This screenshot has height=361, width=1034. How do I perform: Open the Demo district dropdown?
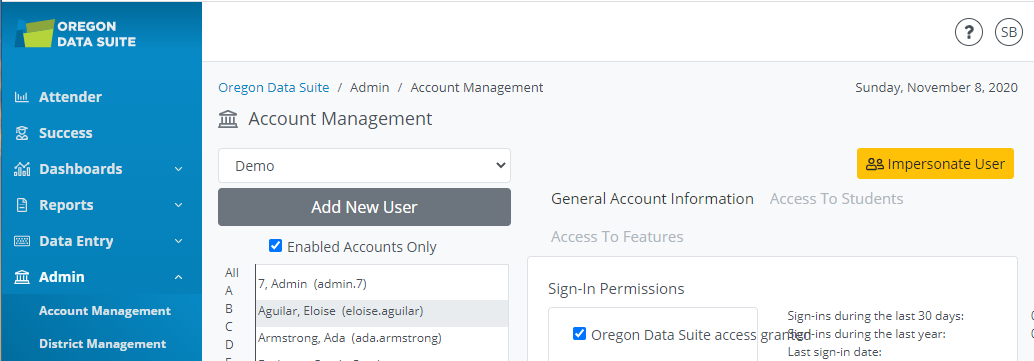(364, 166)
